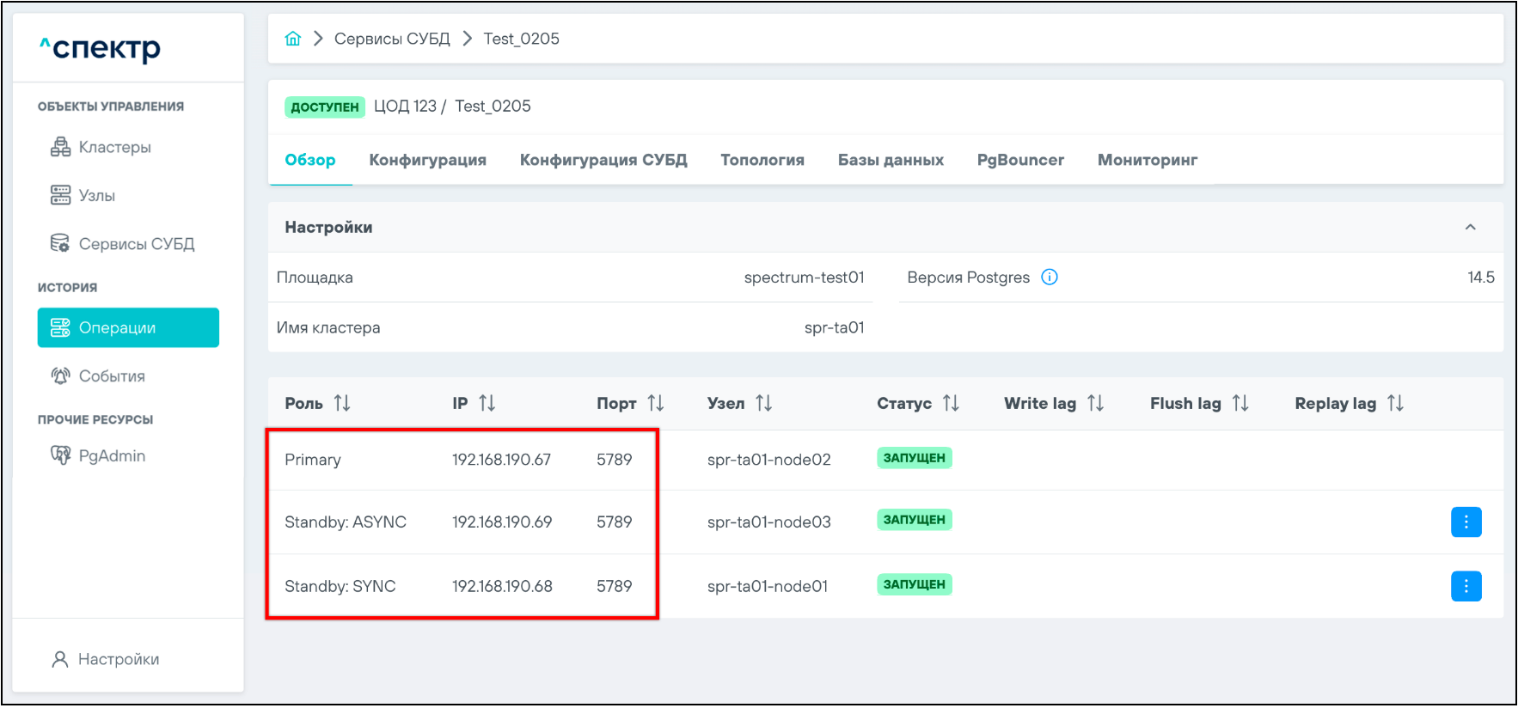
Task: Click Сервисы СУБД breadcrumb link
Action: click(392, 39)
